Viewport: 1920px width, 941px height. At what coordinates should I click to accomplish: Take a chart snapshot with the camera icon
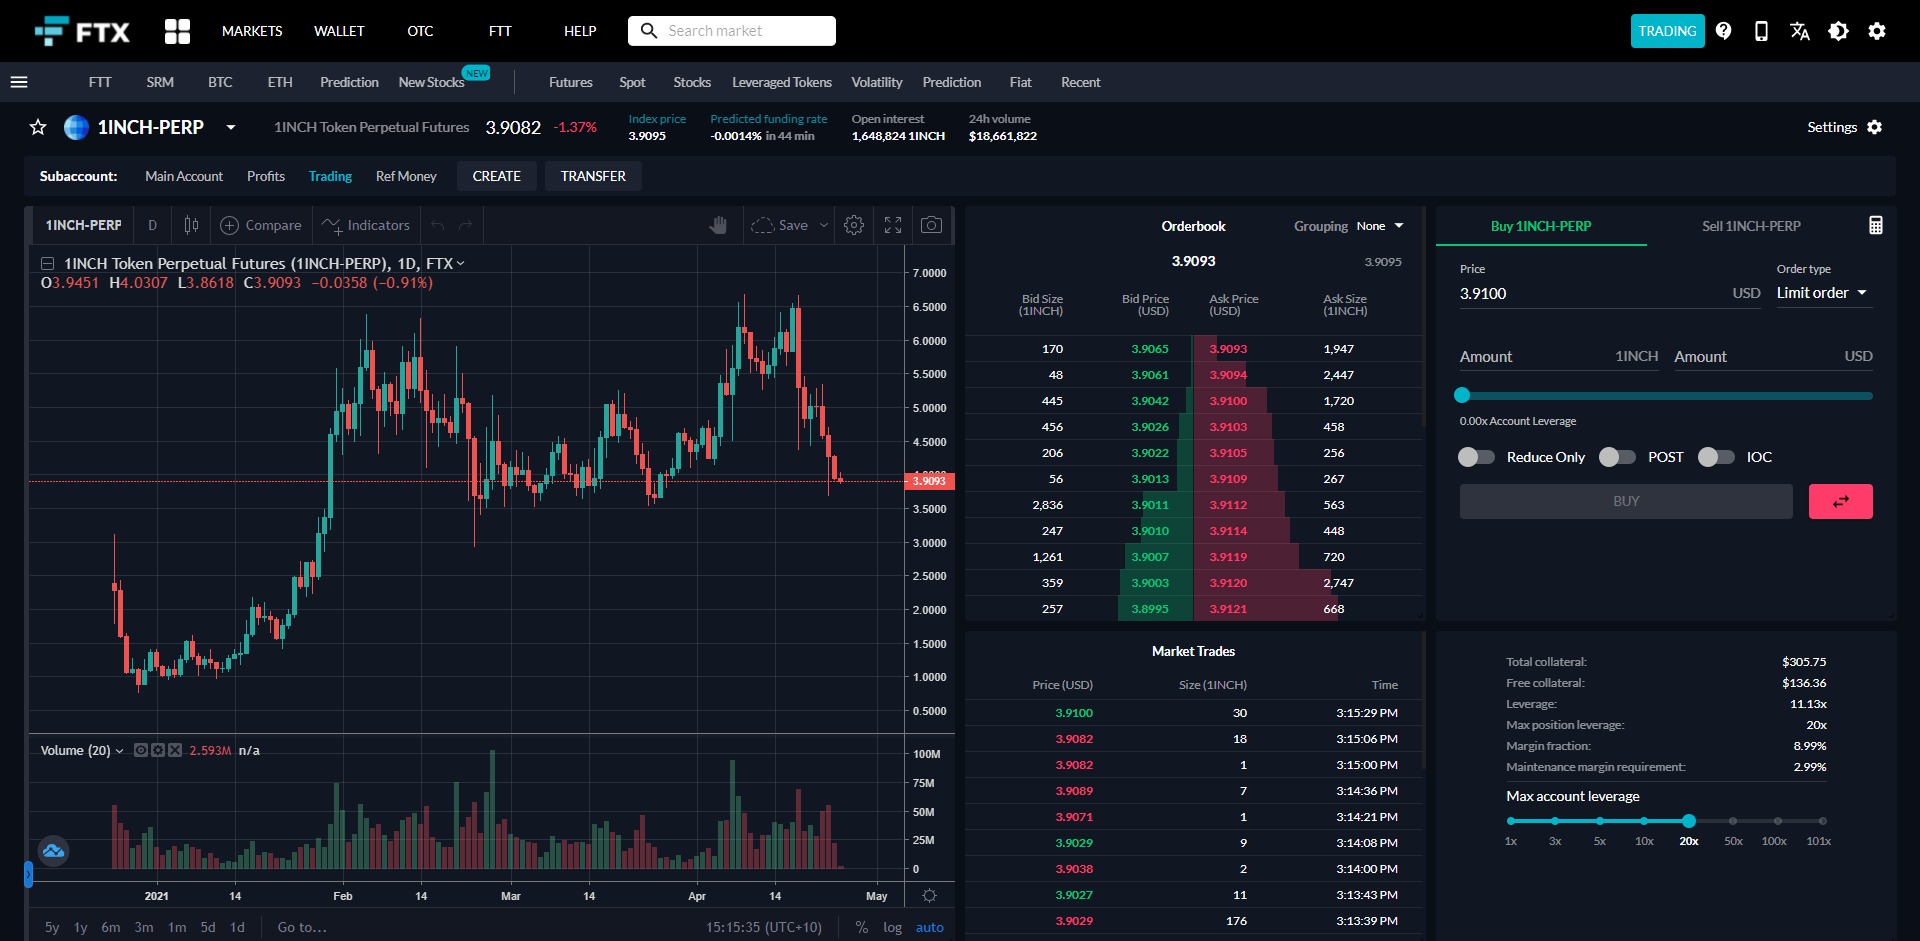pos(931,225)
